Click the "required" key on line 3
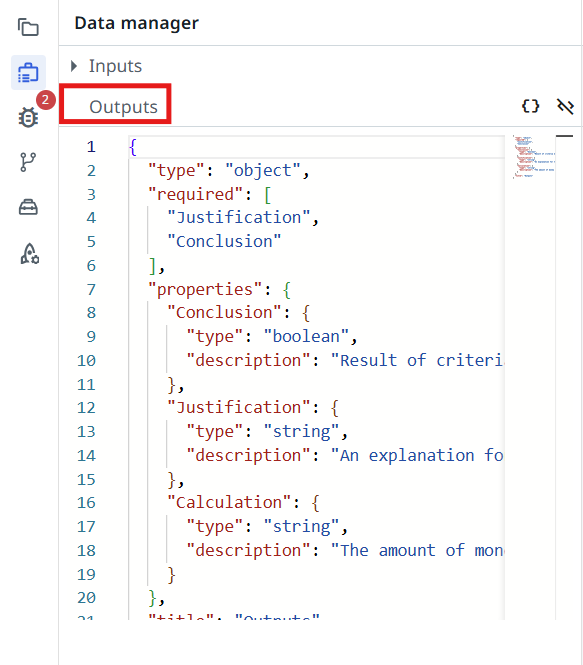The width and height of the screenshot is (583, 665). (x=195, y=194)
